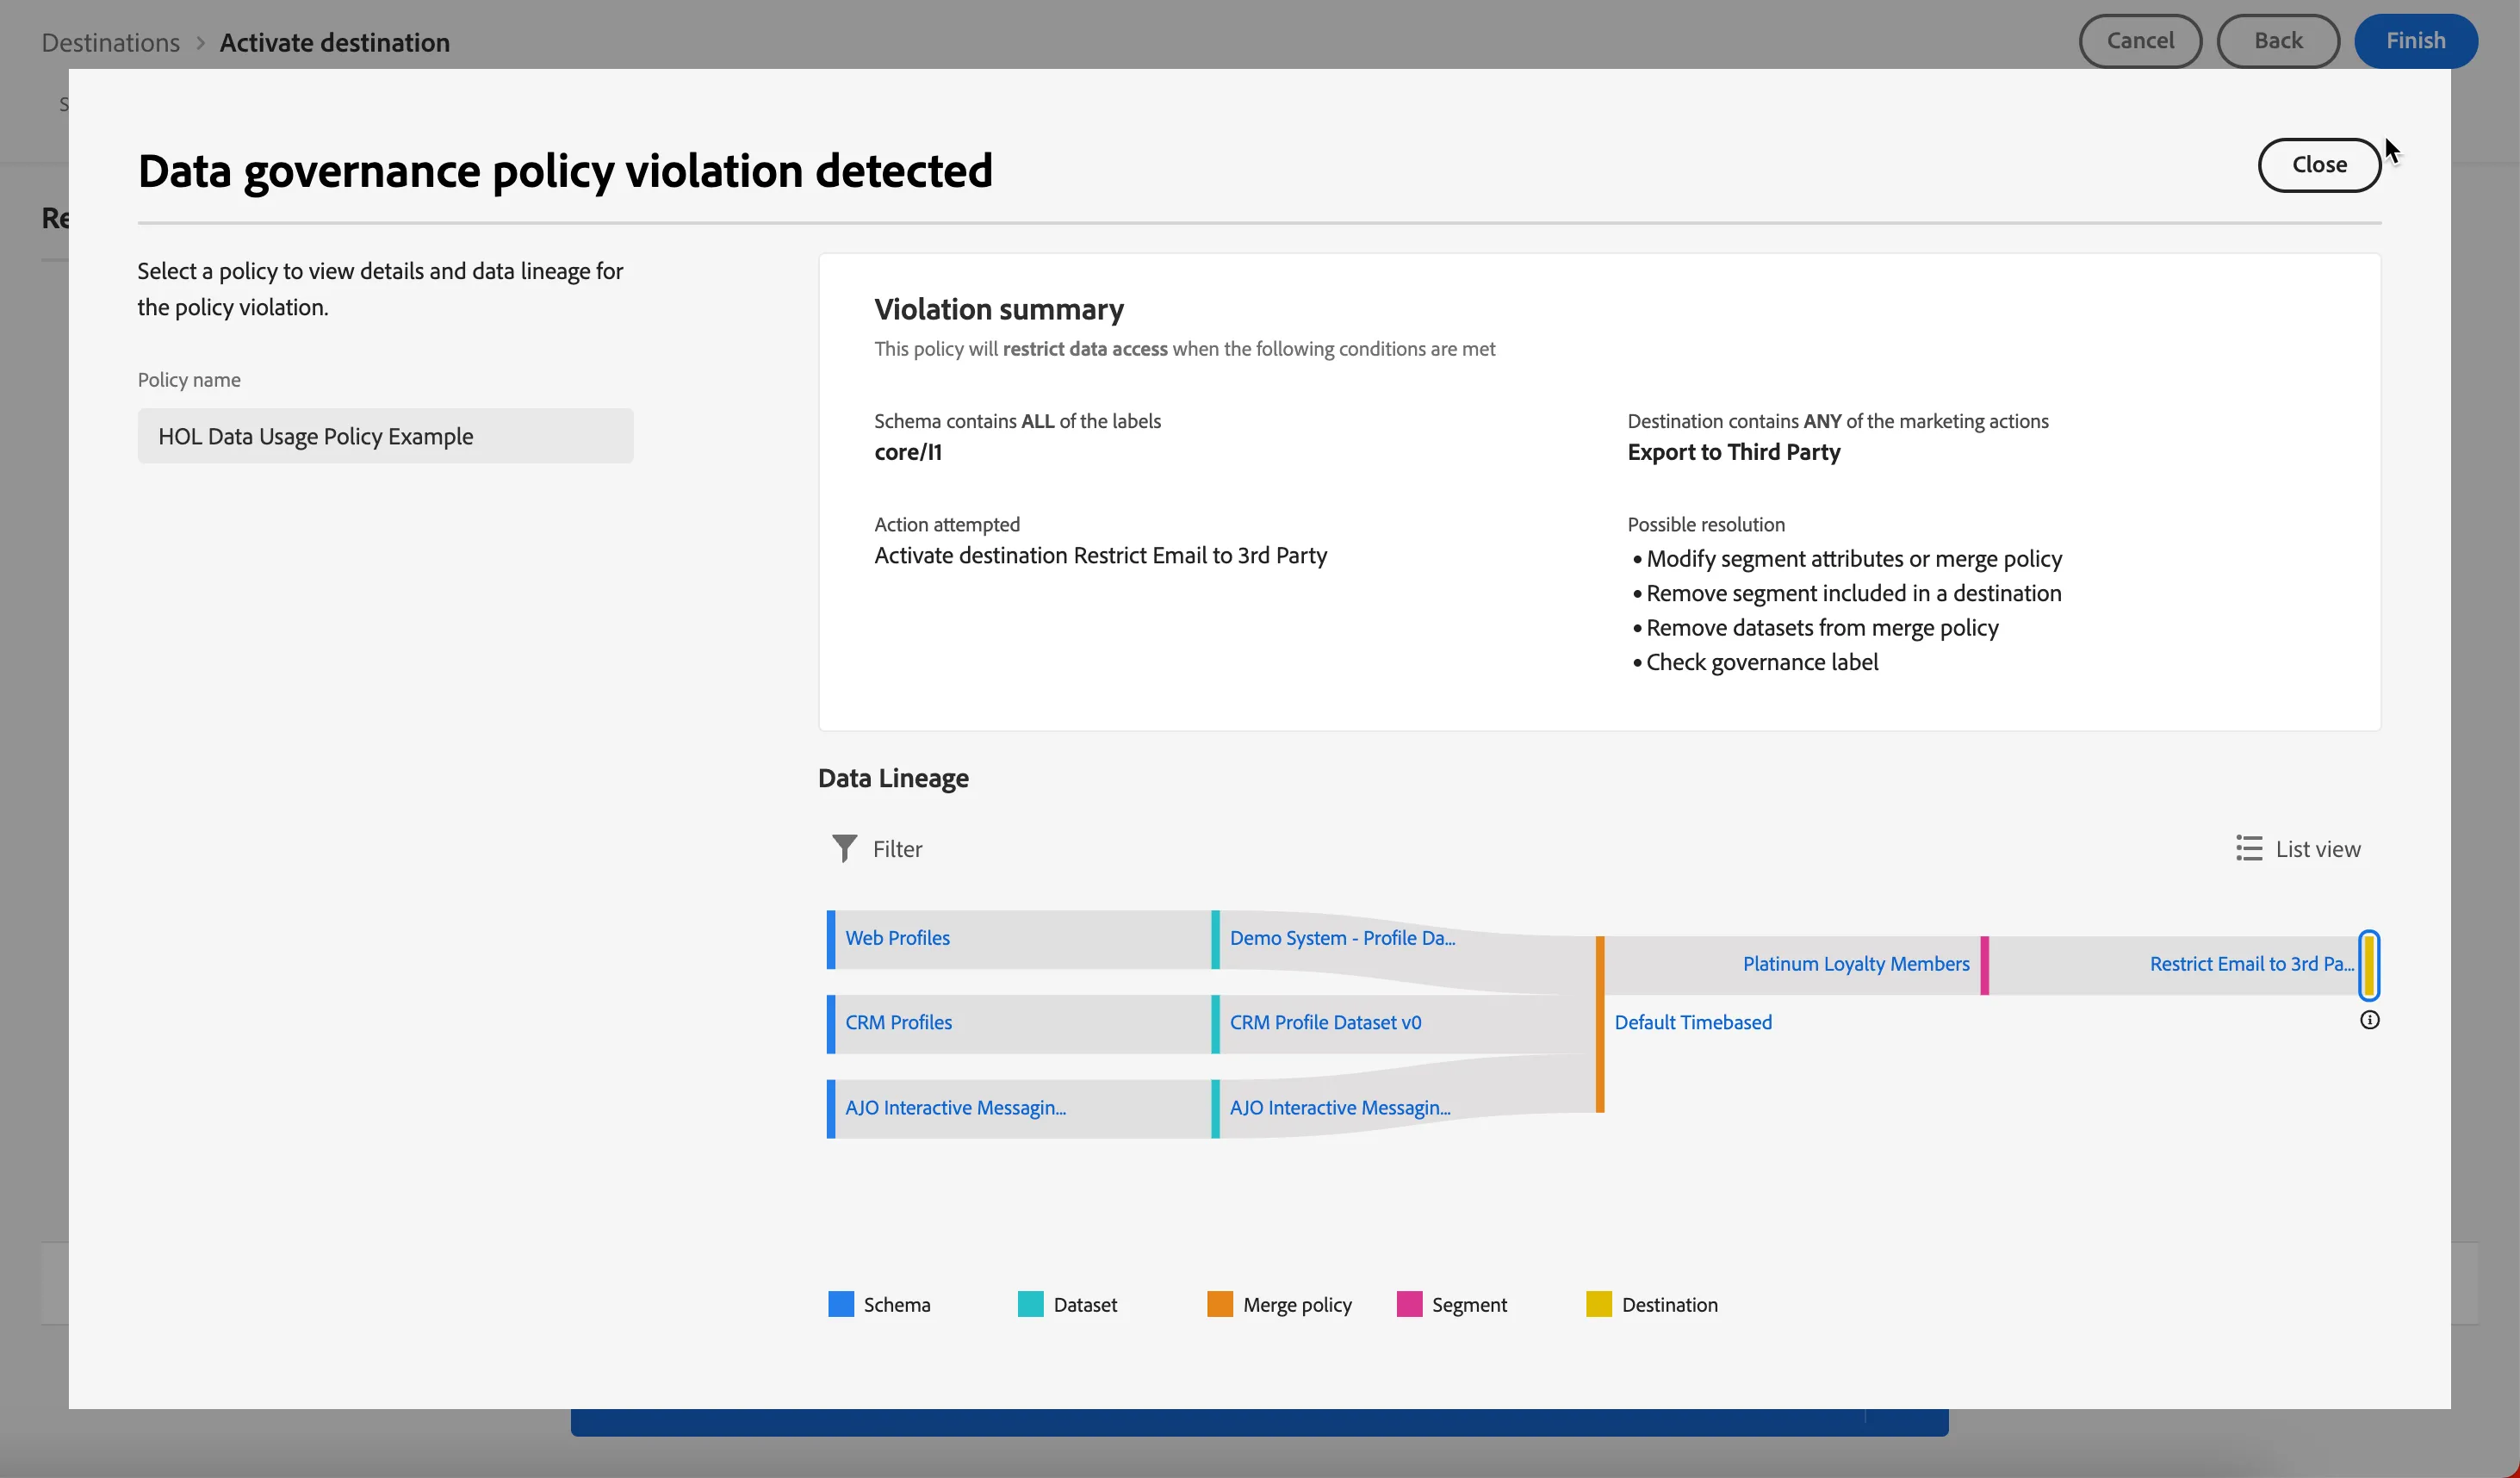
Task: Click highlighted yellow destination bar
Action: 2369,965
